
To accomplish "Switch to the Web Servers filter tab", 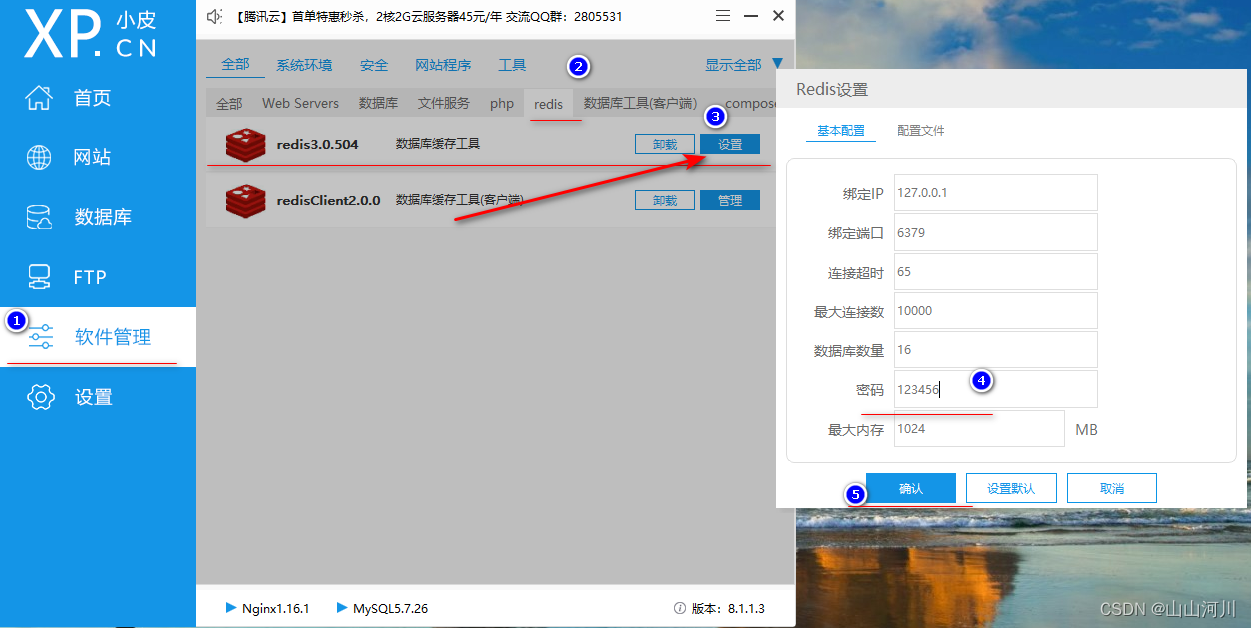I will tap(300, 103).
